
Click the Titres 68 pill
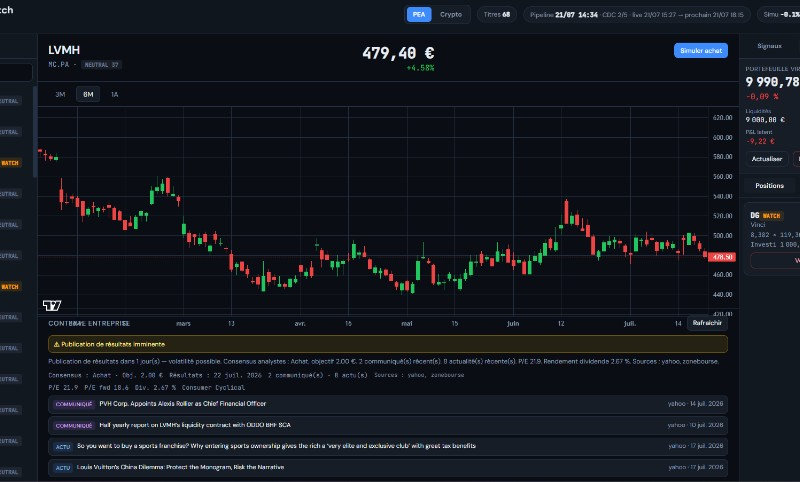[497, 14]
